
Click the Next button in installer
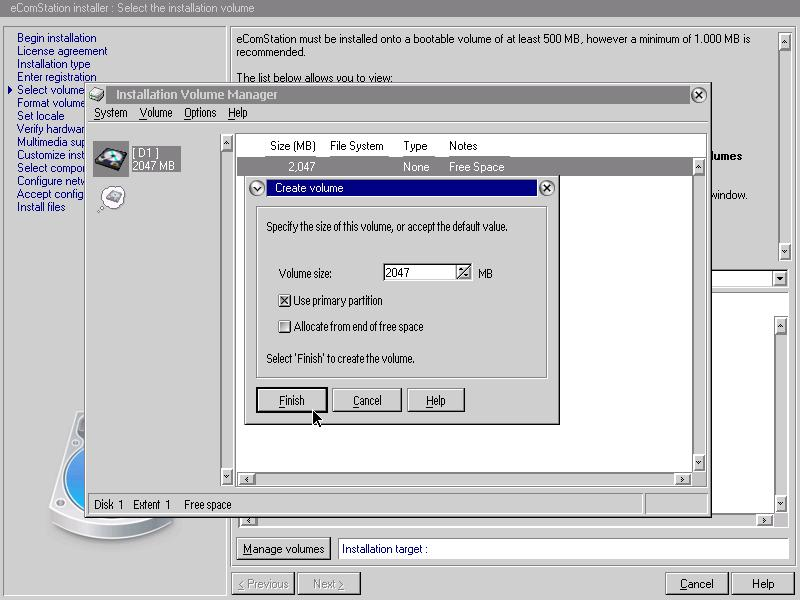(329, 584)
